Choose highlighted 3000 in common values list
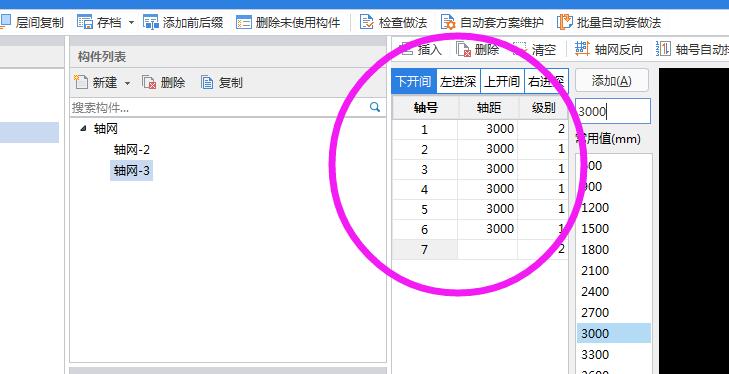 613,333
